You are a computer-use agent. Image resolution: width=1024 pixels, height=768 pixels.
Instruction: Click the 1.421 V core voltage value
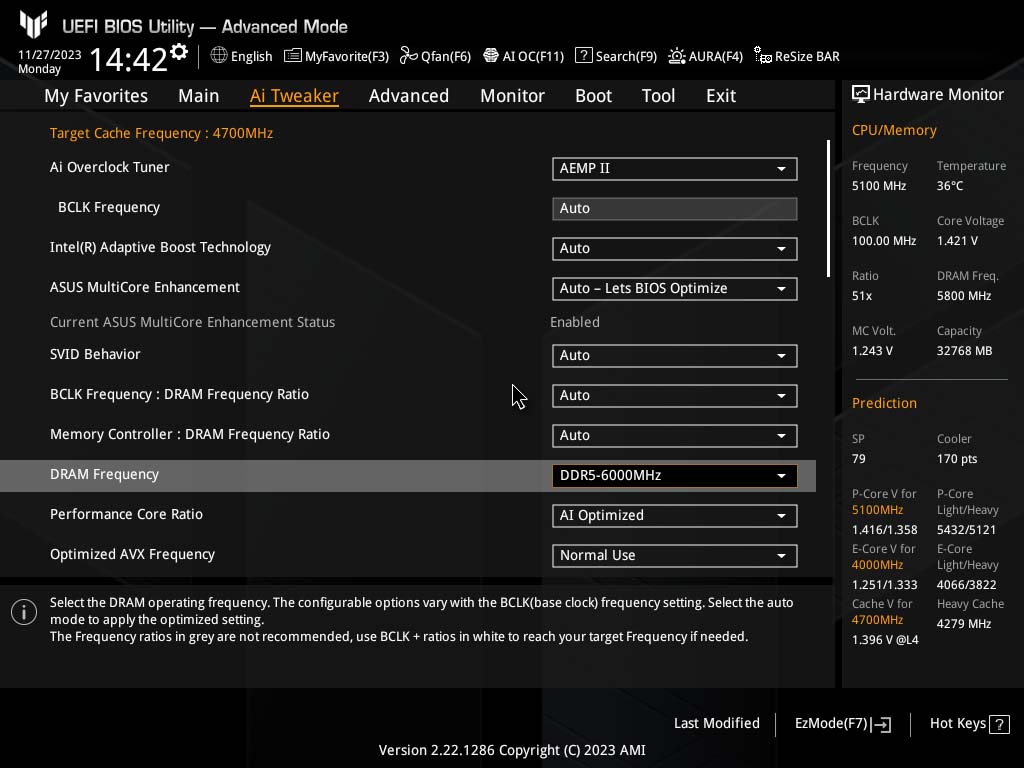pyautogui.click(x=957, y=241)
